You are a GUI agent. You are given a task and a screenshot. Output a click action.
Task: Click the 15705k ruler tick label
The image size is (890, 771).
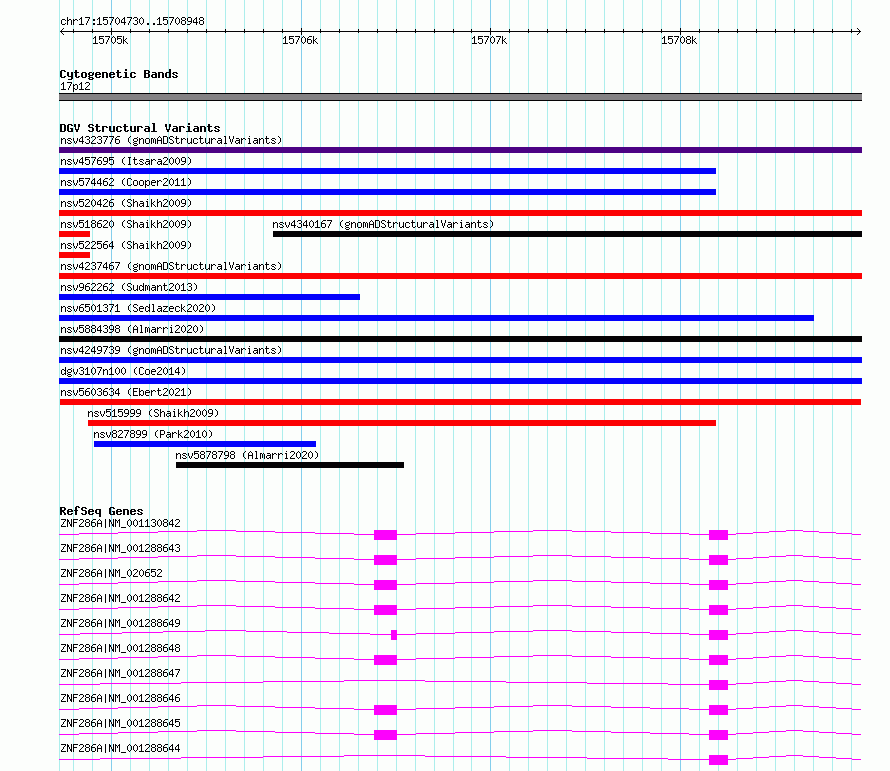pyautogui.click(x=110, y=40)
